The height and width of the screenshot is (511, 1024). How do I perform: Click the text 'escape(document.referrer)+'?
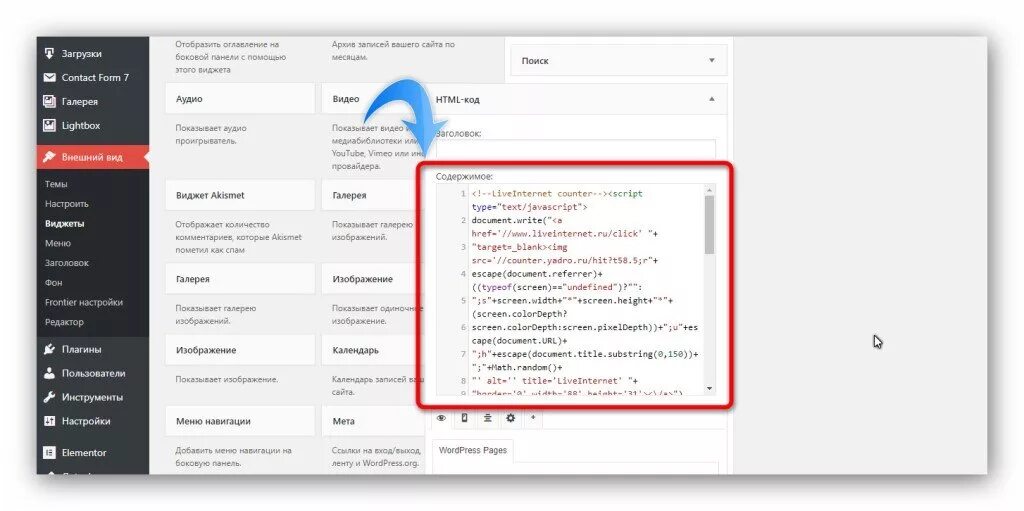click(537, 274)
